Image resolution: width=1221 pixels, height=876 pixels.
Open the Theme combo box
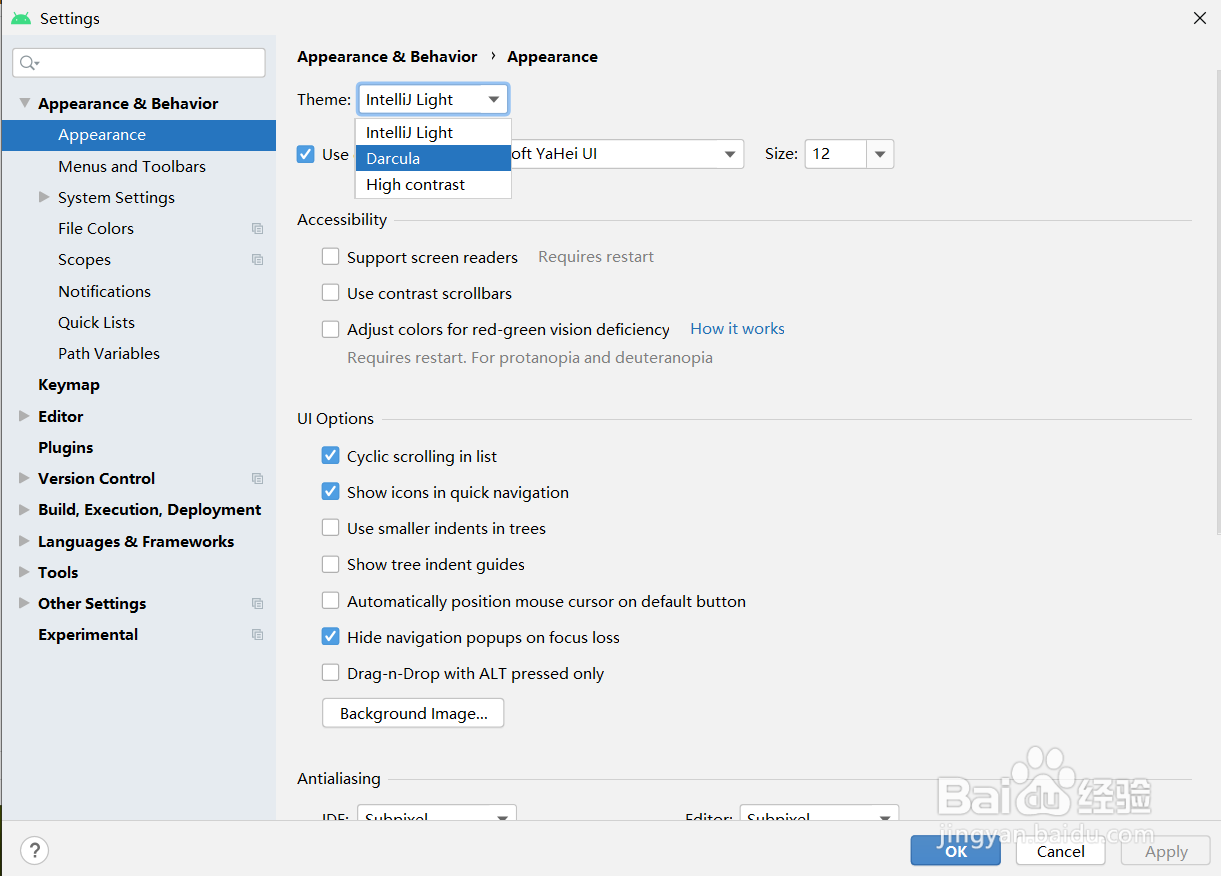coord(433,99)
